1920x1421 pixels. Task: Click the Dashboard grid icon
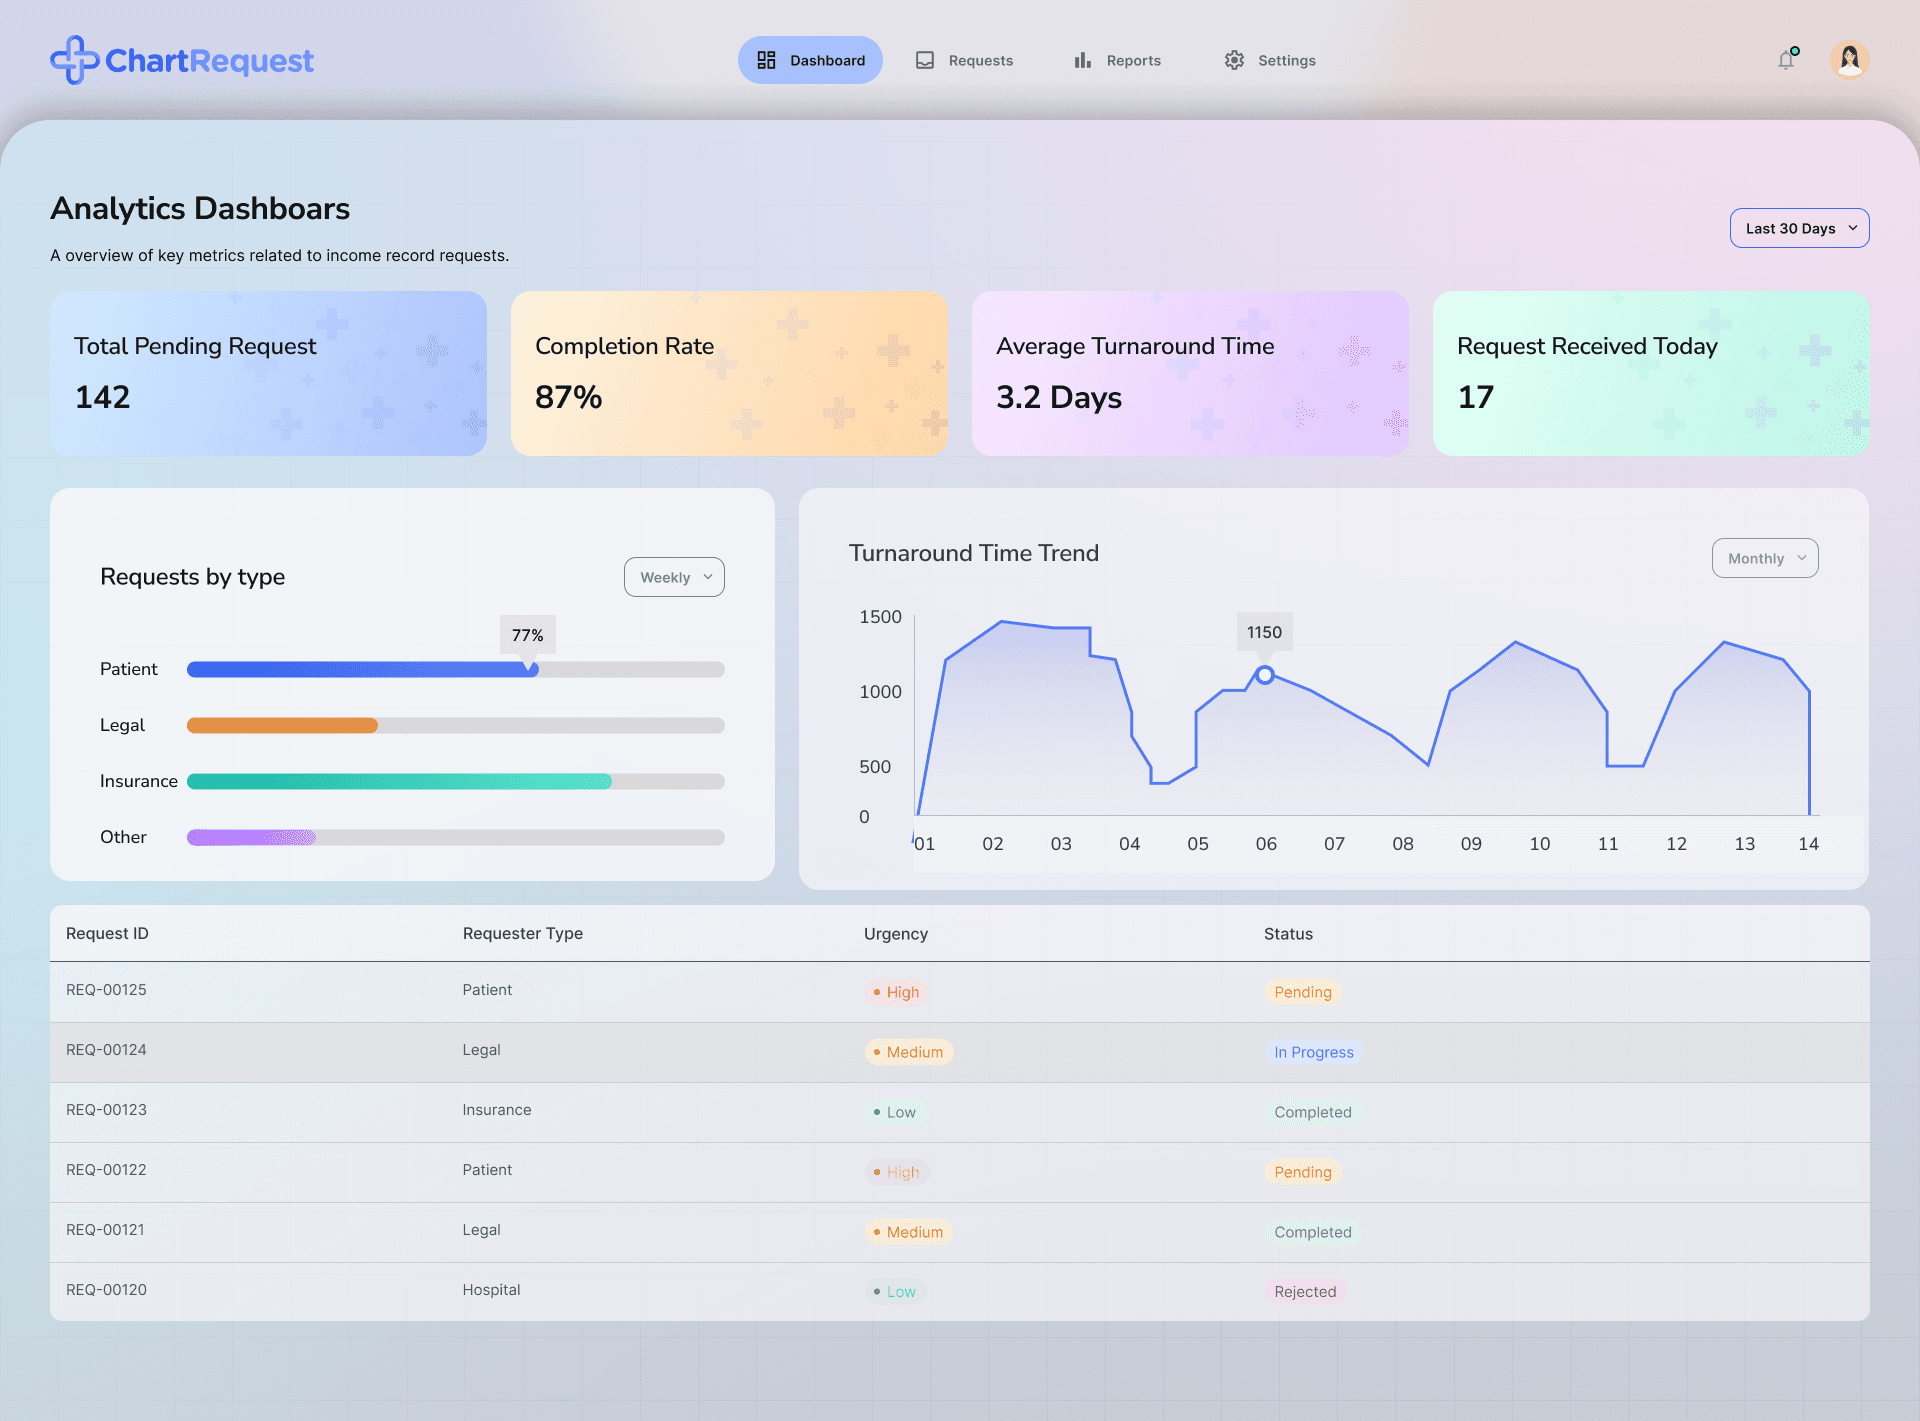pyautogui.click(x=766, y=60)
